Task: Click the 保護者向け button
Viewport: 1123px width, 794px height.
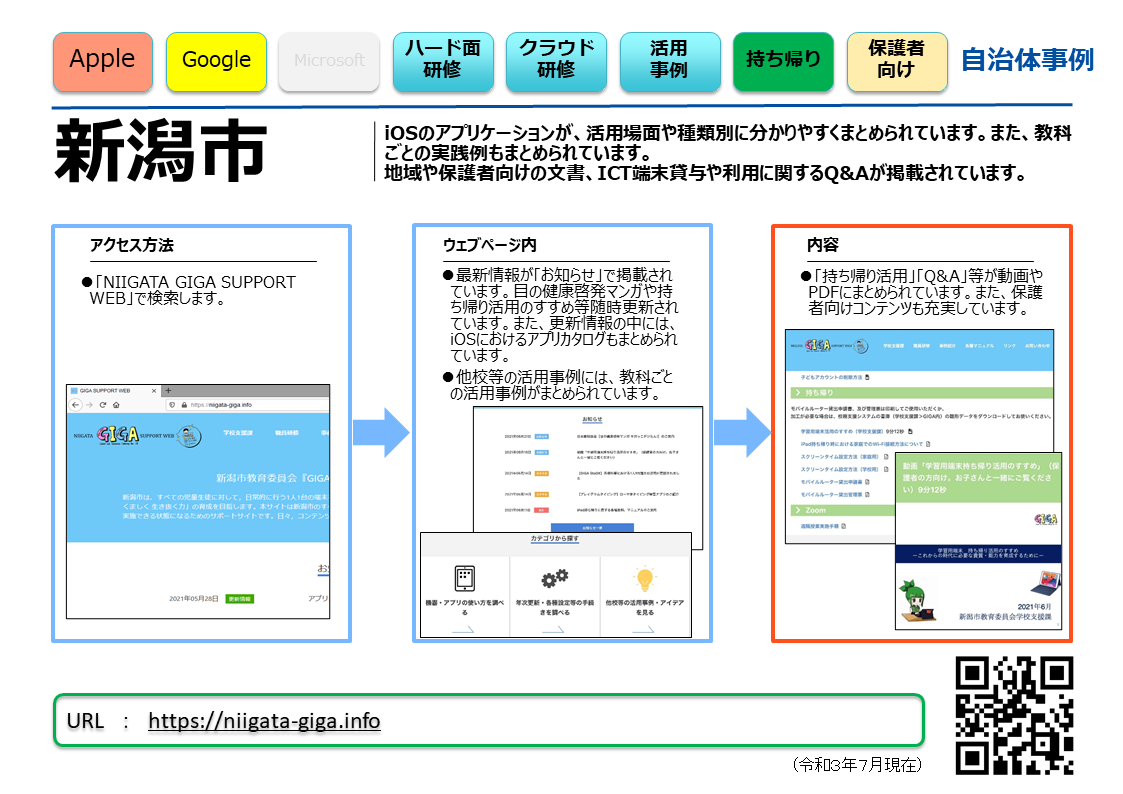Action: (897, 61)
